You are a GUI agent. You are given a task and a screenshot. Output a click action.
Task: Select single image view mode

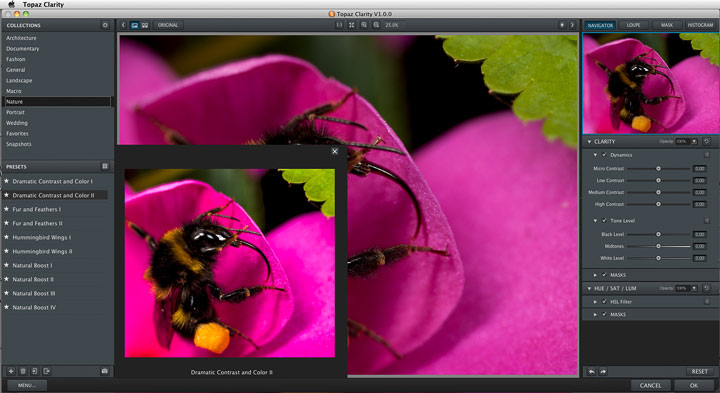pyautogui.click(x=135, y=25)
